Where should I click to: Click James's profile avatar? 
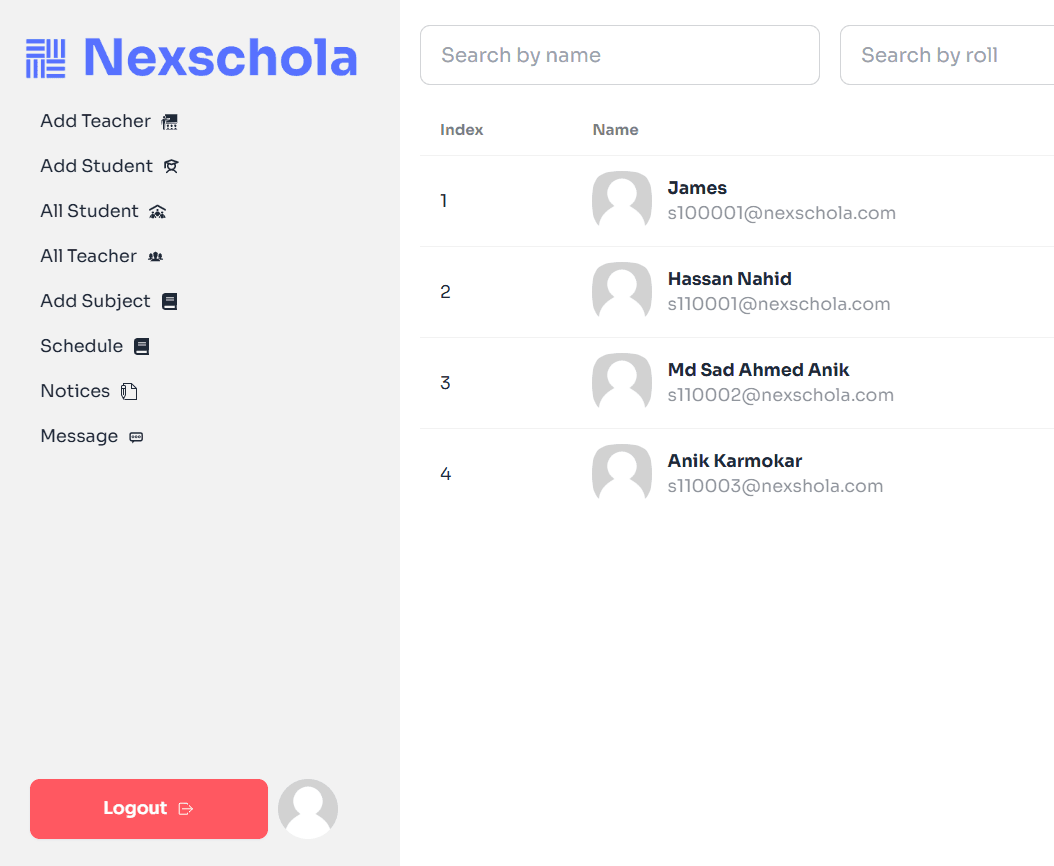click(621, 200)
